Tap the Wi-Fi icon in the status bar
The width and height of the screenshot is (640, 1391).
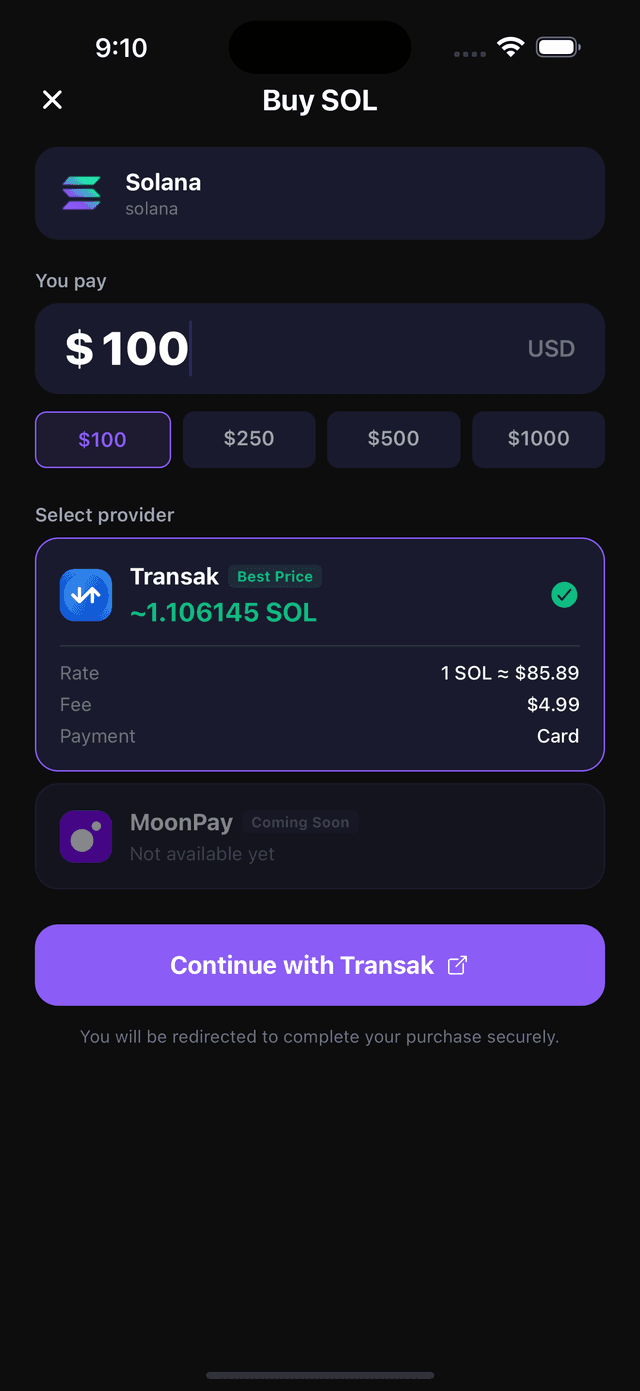point(511,46)
